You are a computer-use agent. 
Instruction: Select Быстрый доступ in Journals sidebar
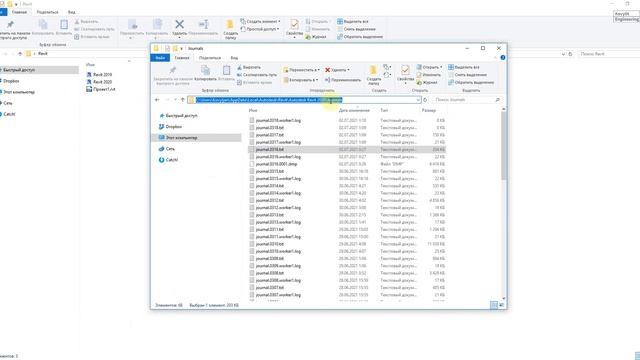click(x=178, y=116)
